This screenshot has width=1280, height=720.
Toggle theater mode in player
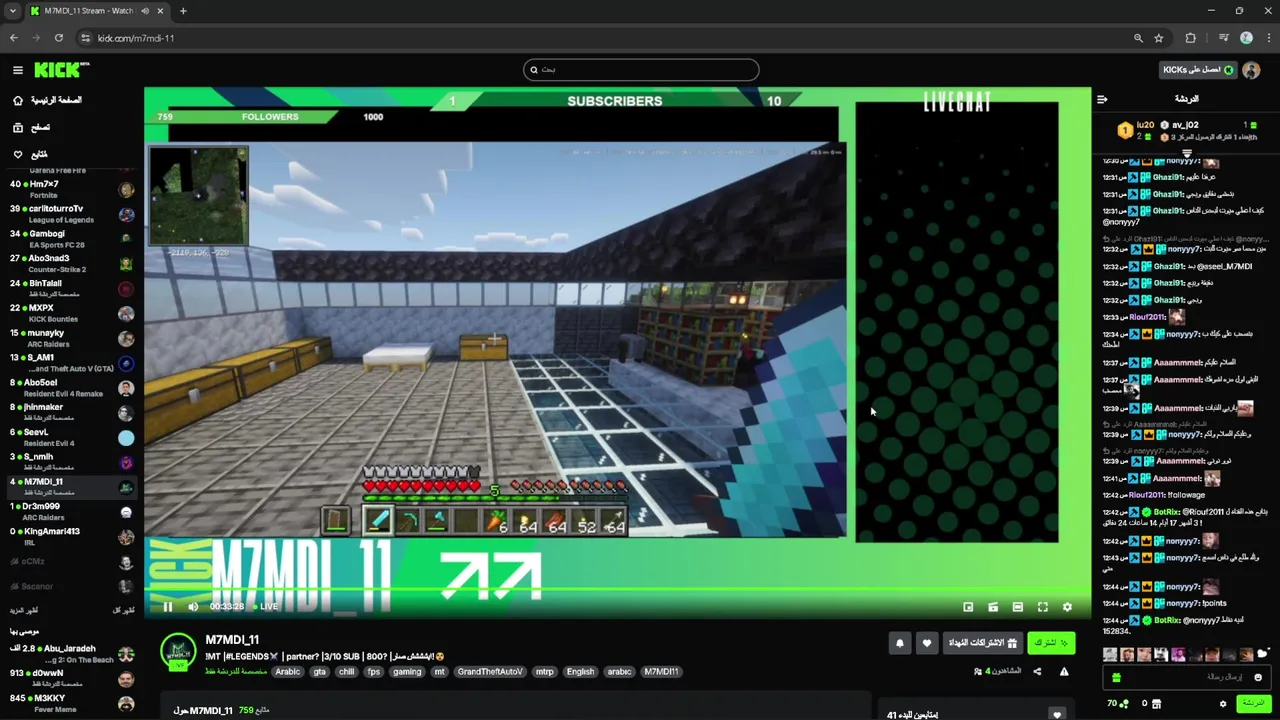[1018, 607]
